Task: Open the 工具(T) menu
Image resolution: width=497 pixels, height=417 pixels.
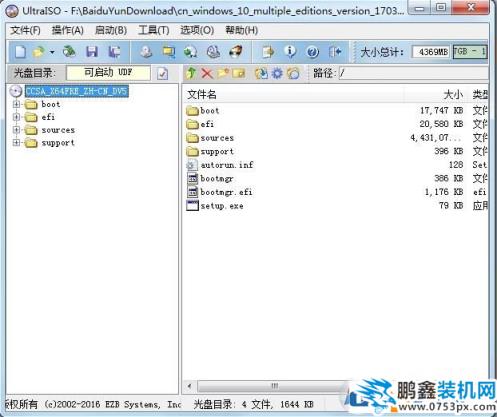Action: (x=154, y=30)
